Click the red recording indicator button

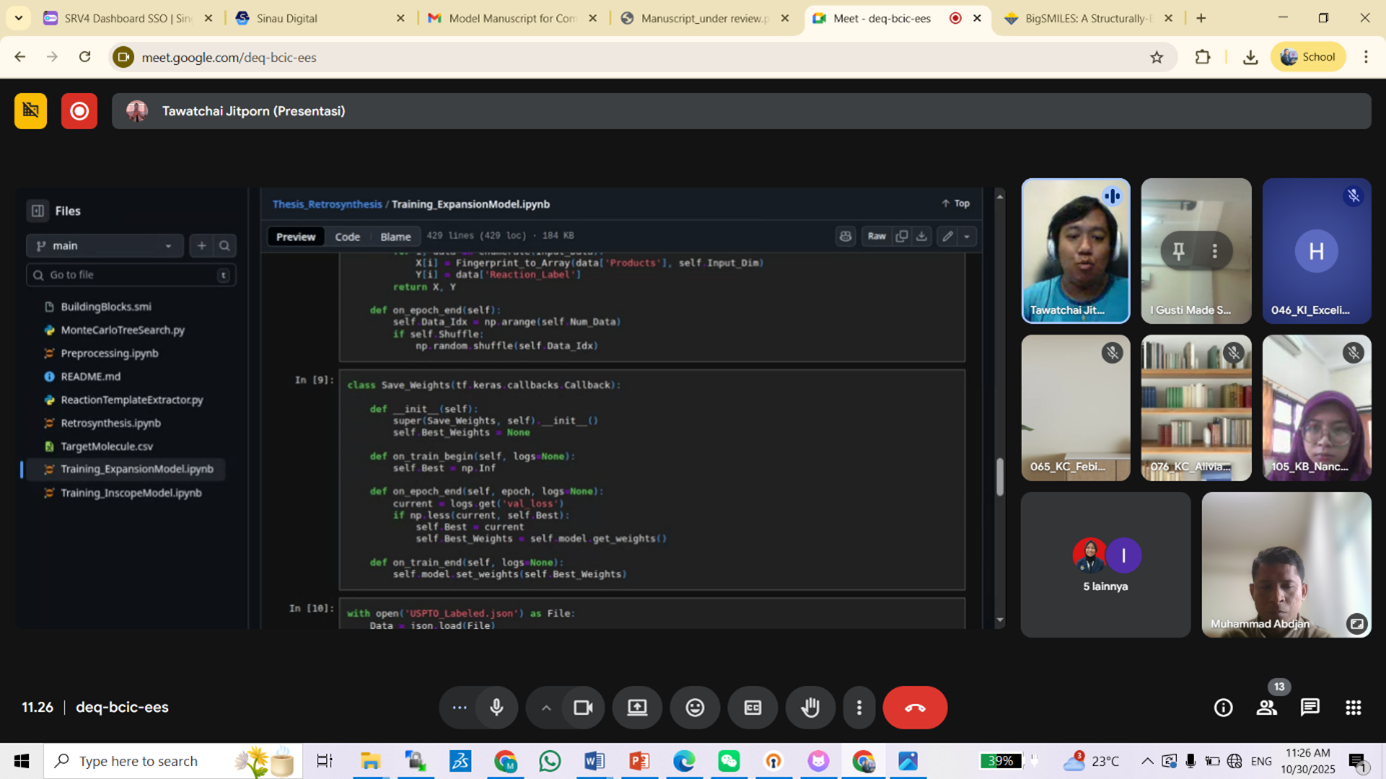79,111
